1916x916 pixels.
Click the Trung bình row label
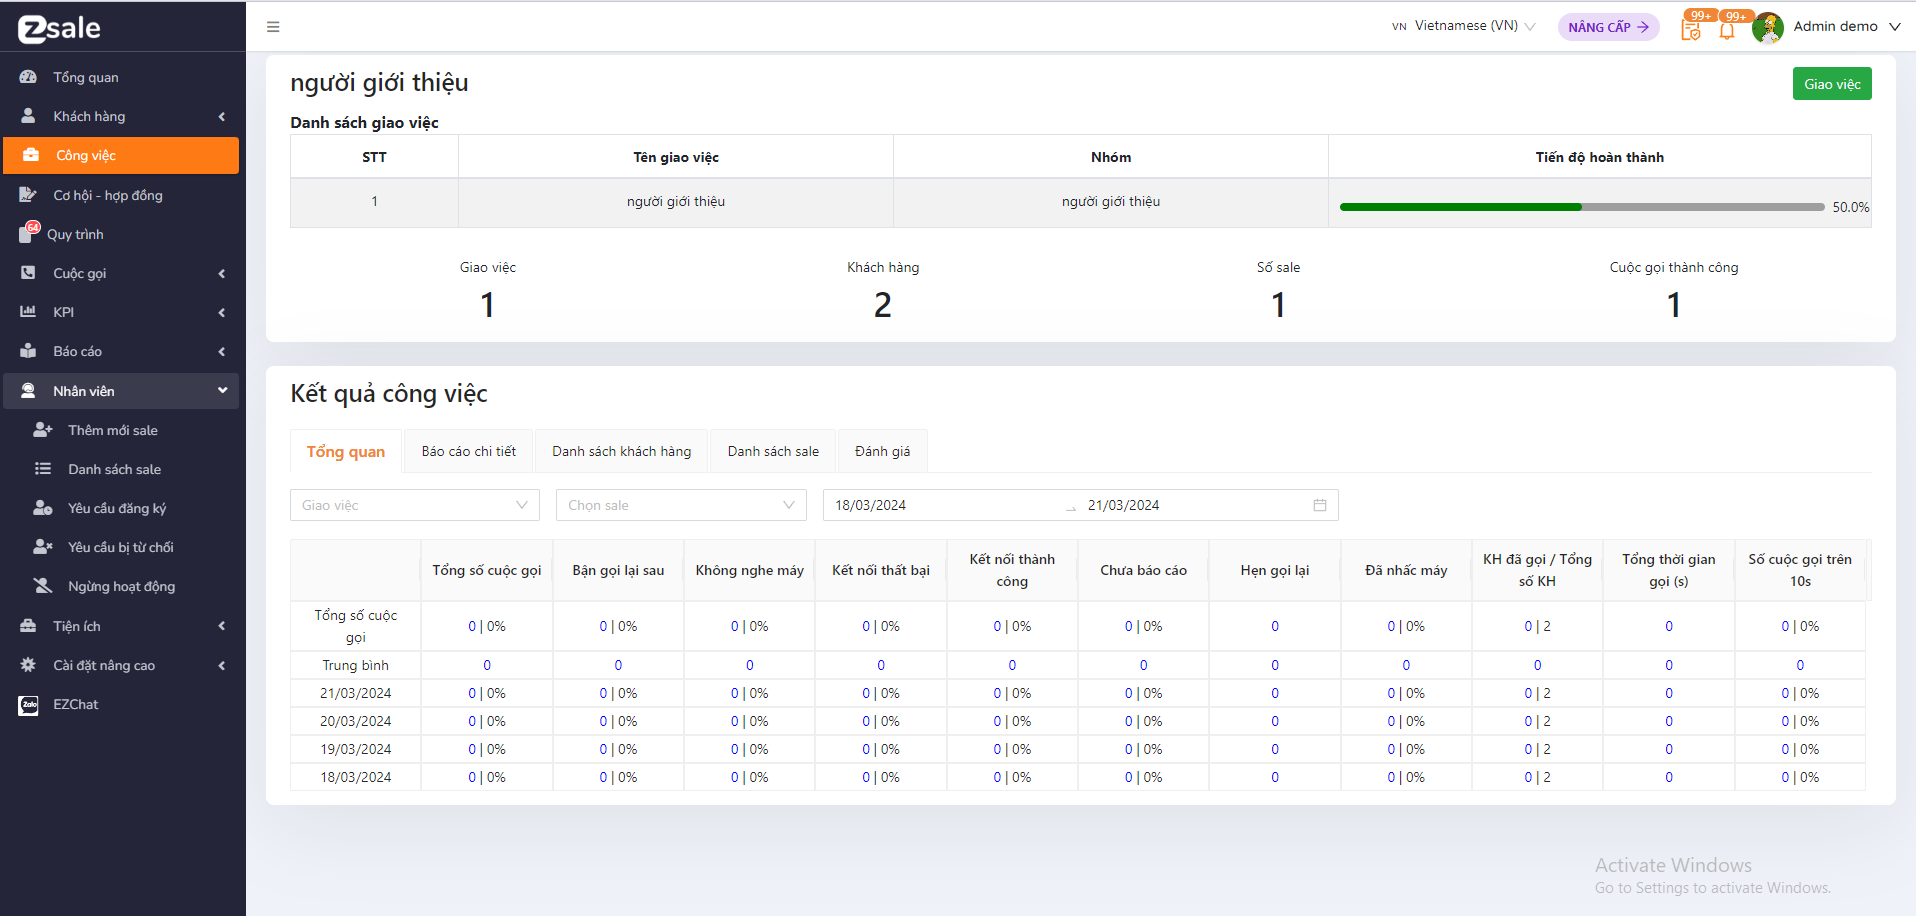356,665
